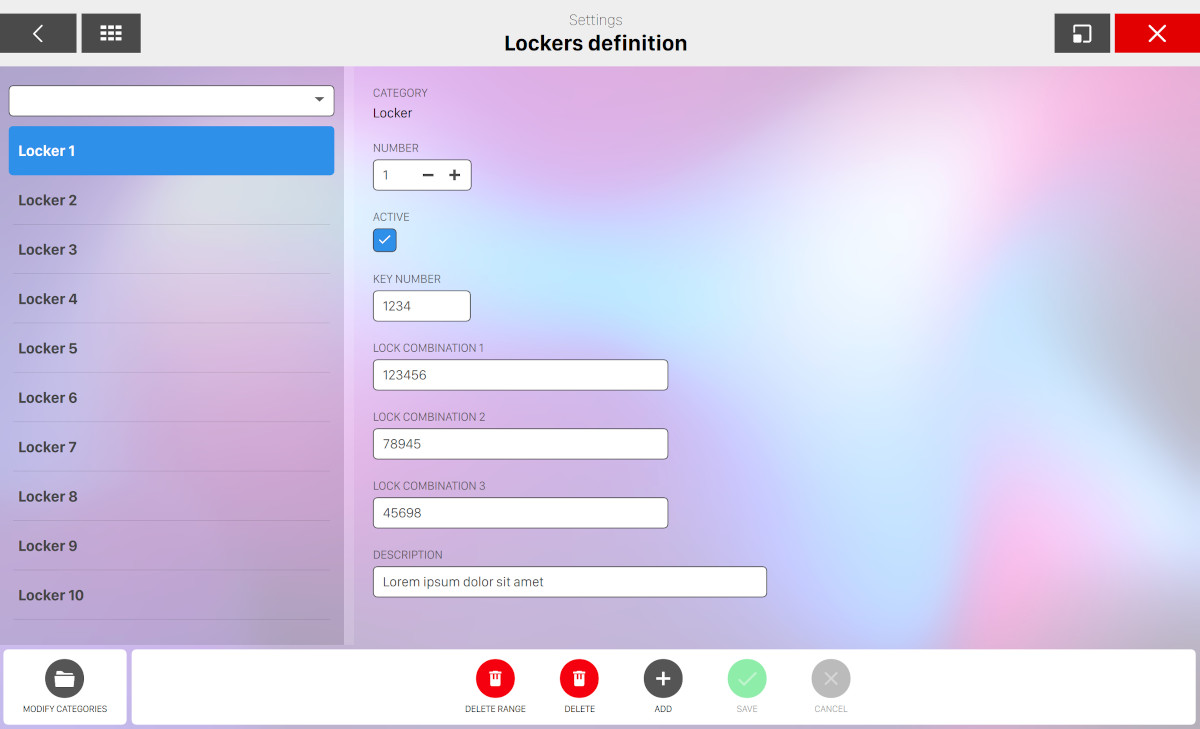
Task: Select Locker 2 in the list
Action: [x=171, y=200]
